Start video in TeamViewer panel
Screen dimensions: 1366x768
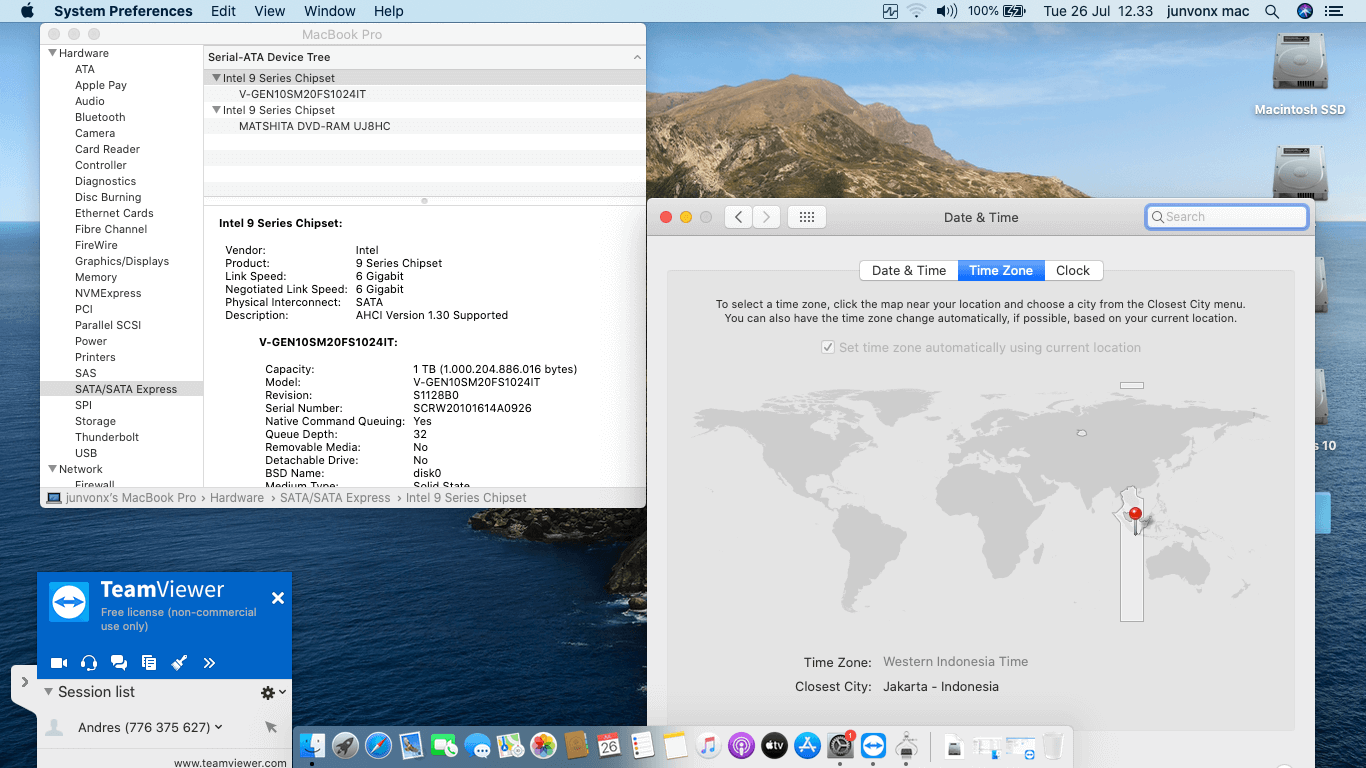[59, 663]
